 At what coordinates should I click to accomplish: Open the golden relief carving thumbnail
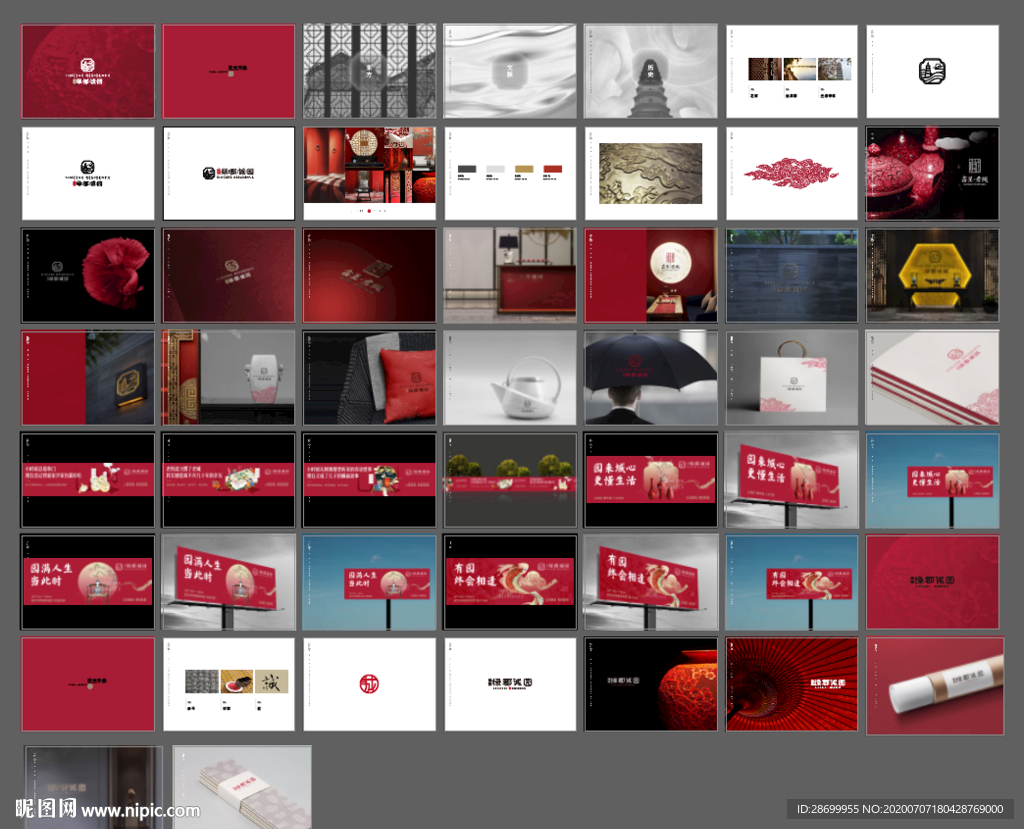pyautogui.click(x=650, y=173)
